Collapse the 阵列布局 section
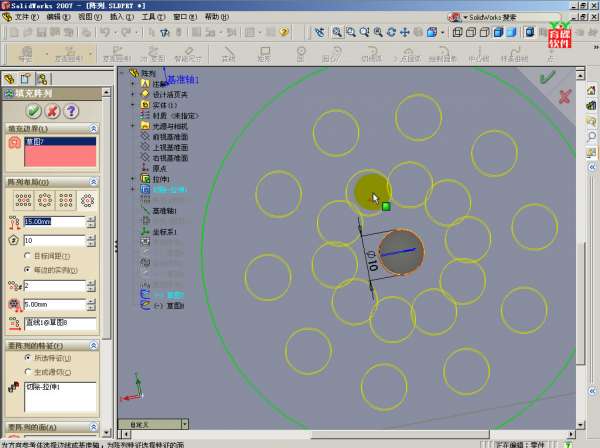 [x=94, y=181]
